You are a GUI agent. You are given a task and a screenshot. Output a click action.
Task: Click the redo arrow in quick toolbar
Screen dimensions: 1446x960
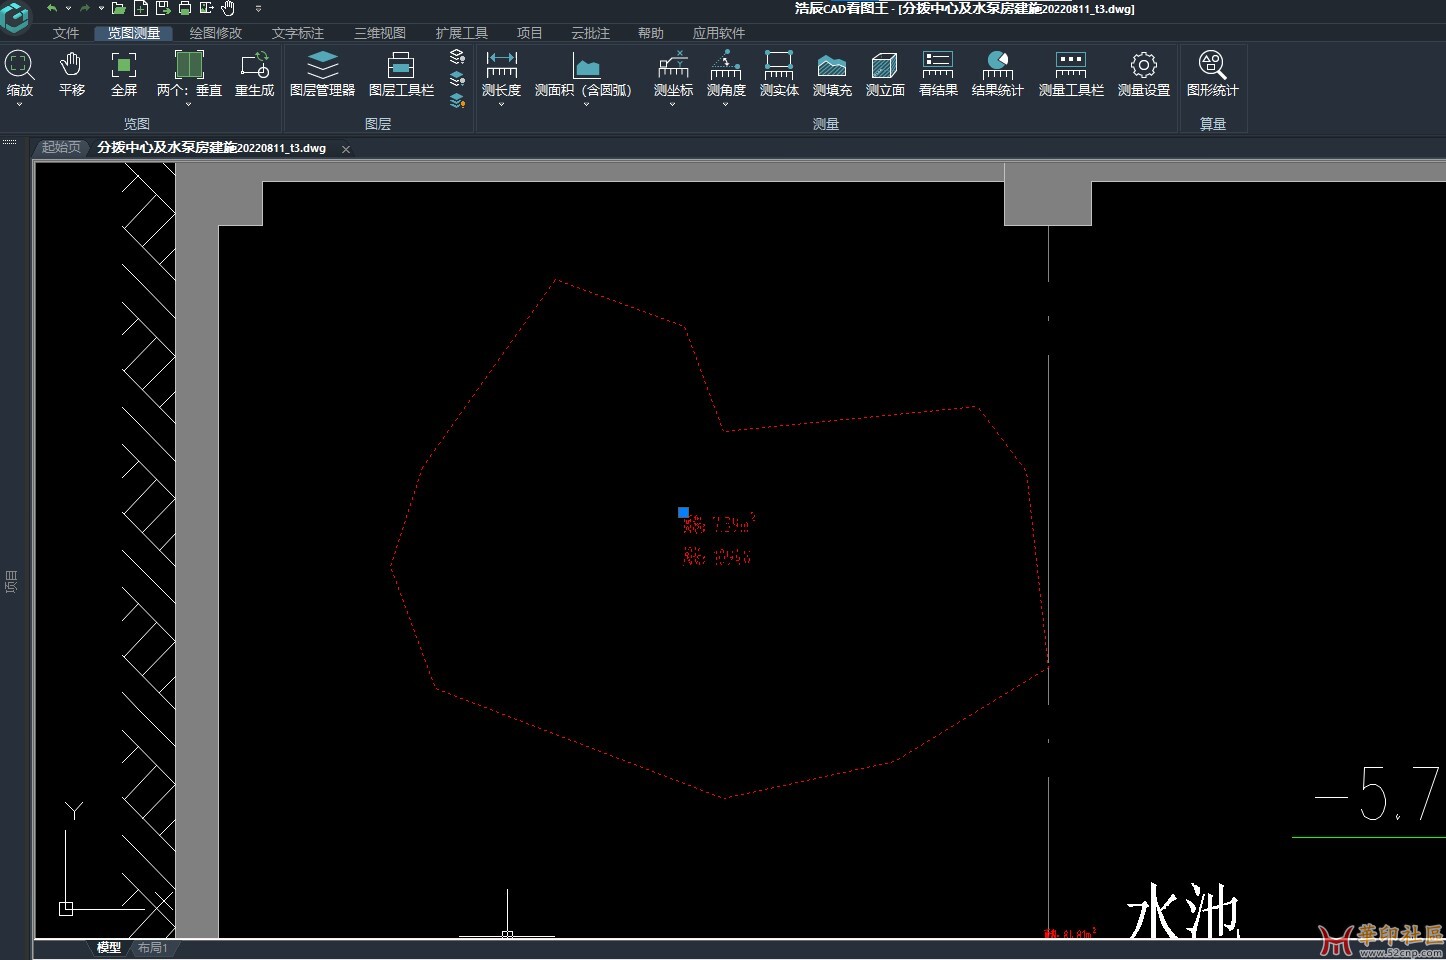(85, 8)
